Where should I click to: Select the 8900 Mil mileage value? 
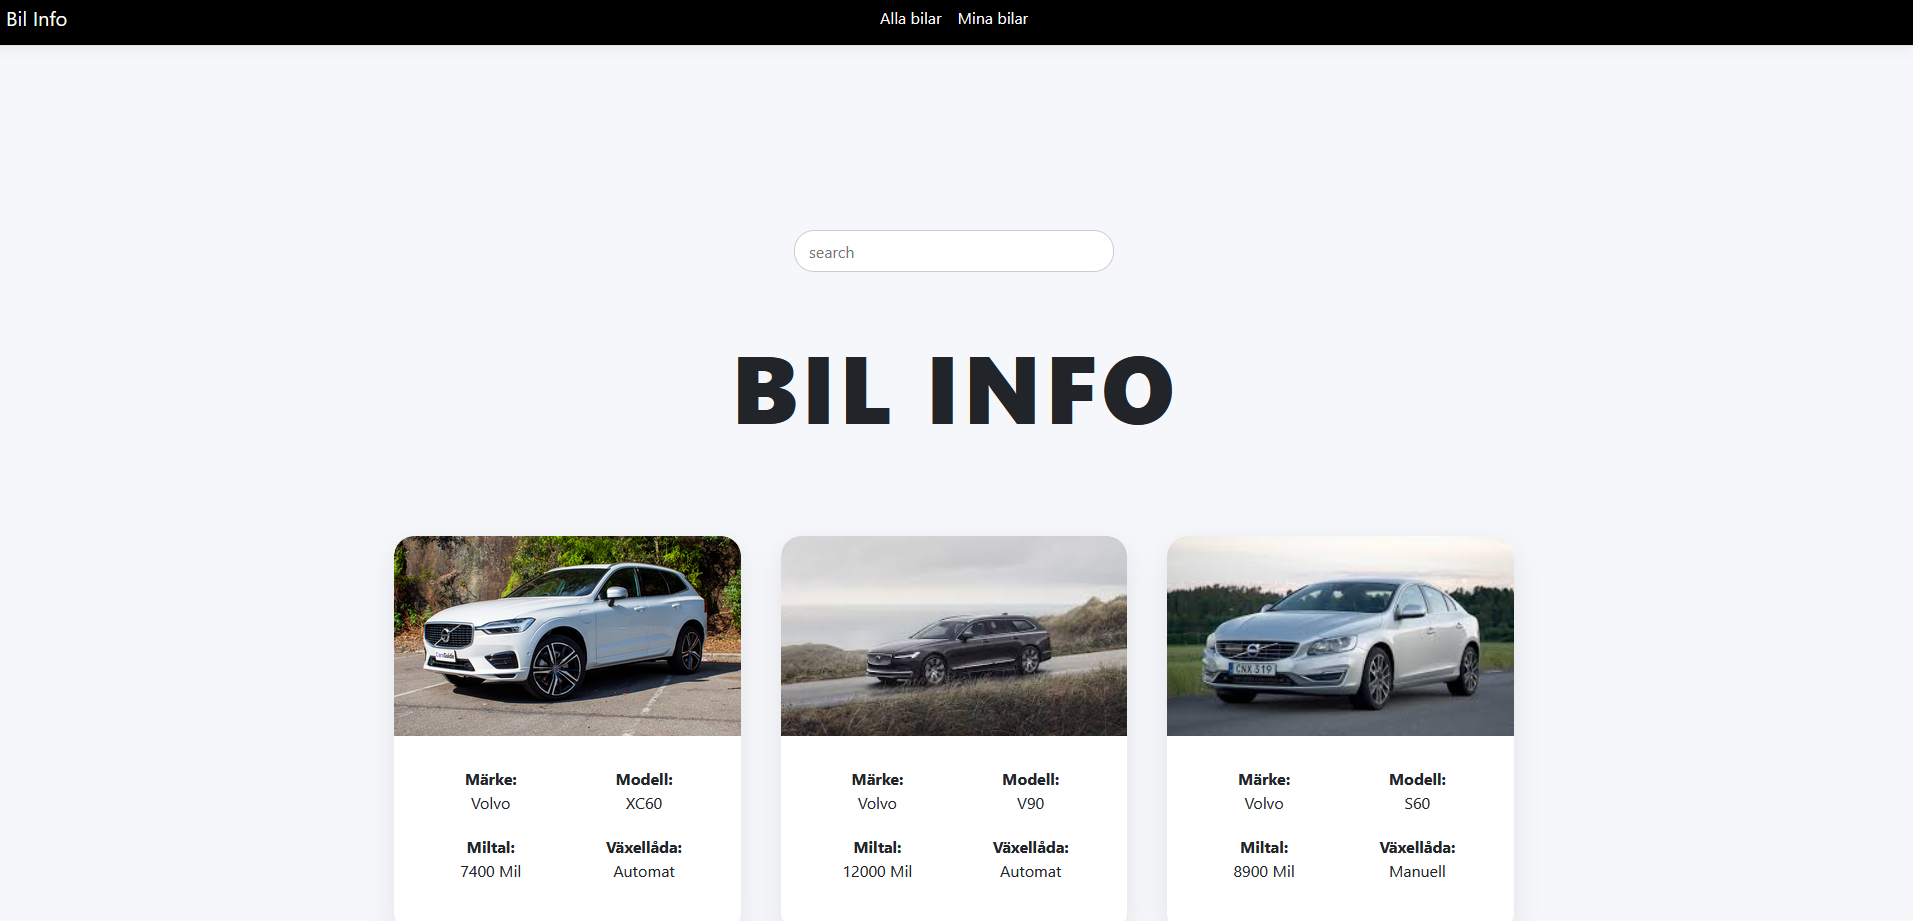1264,872
